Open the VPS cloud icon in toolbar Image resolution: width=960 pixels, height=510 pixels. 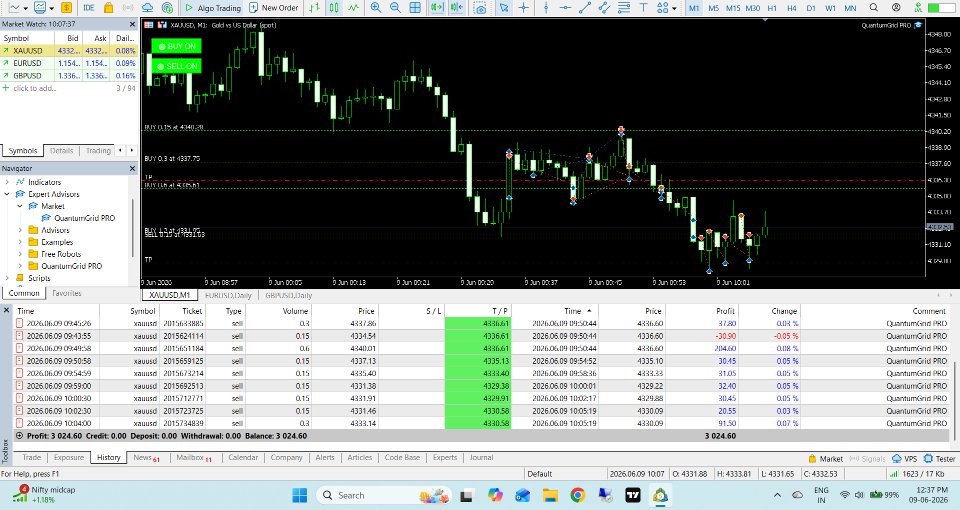pos(148,8)
